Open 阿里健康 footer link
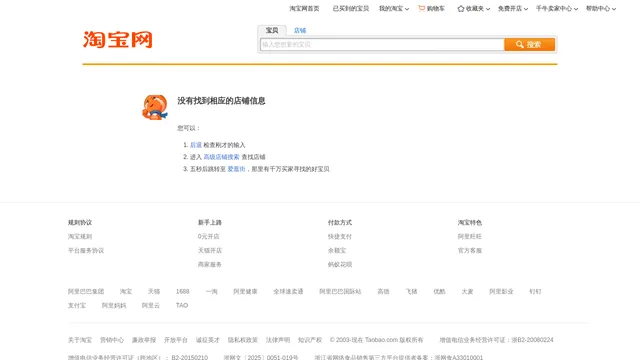 coord(245,291)
